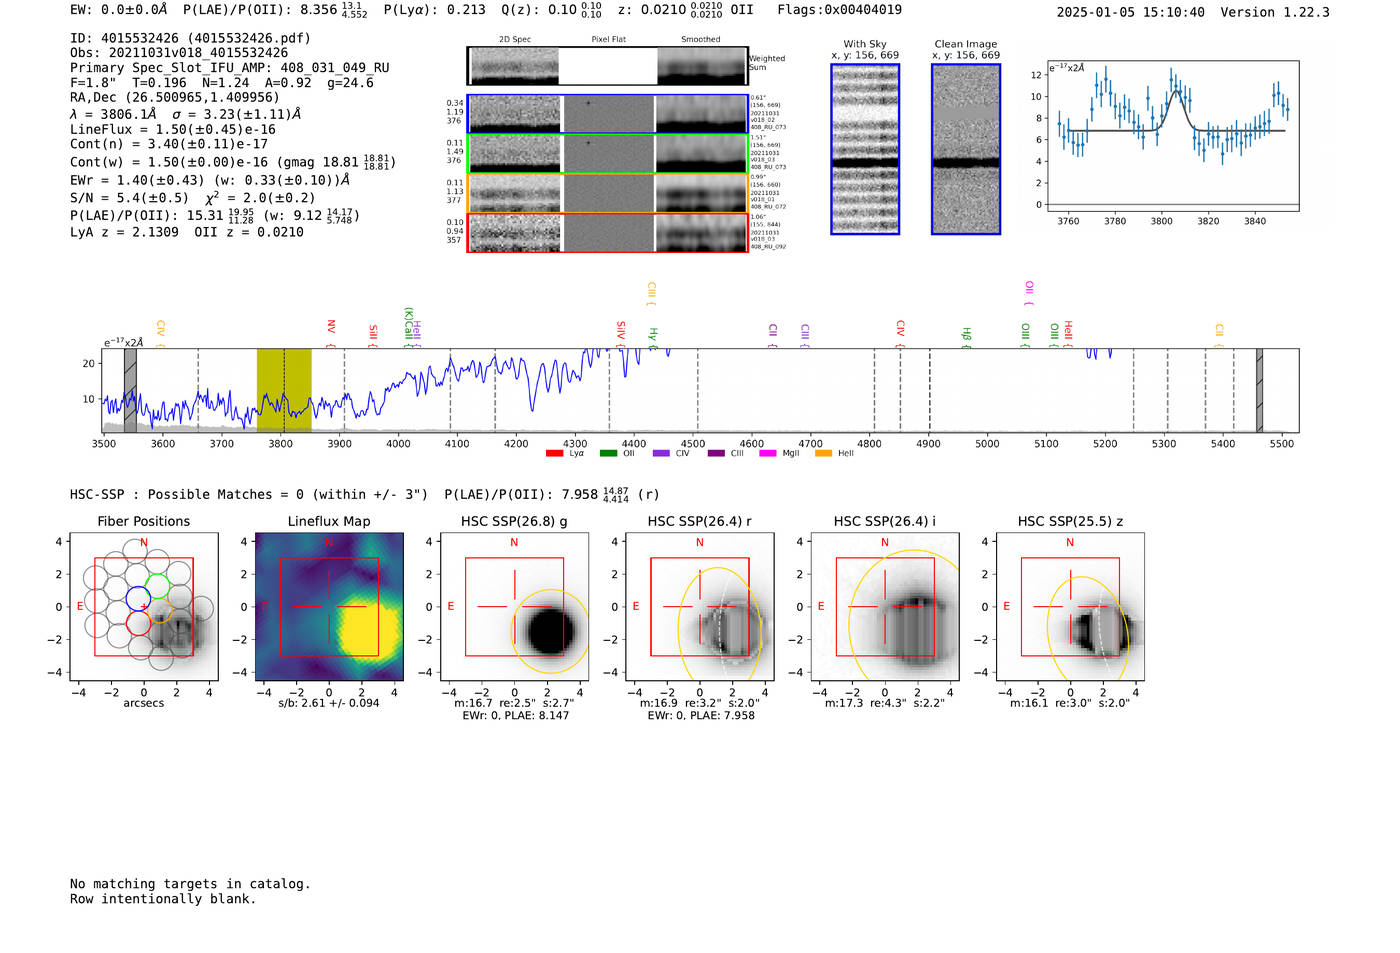Select the green-outlined fiber 2D spectrum row
This screenshot has width=1400, height=953.
[x=608, y=154]
